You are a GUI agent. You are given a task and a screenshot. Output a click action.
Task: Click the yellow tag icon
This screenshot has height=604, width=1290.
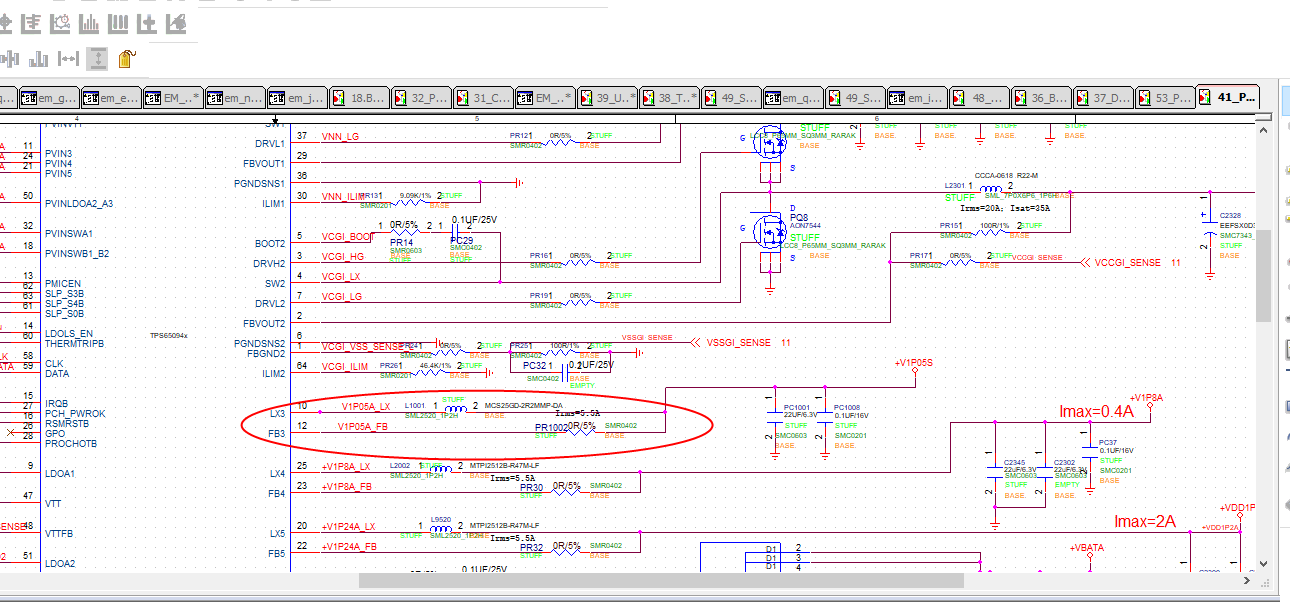click(x=127, y=59)
